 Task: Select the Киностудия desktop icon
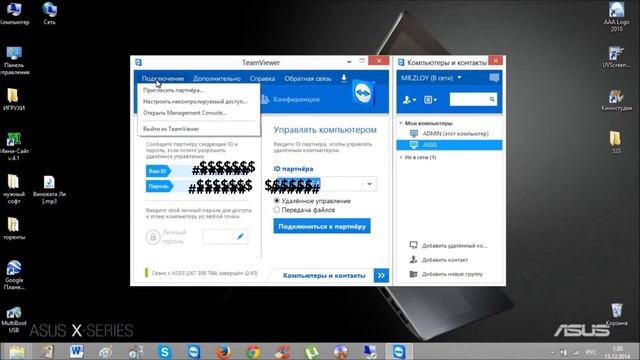616,100
